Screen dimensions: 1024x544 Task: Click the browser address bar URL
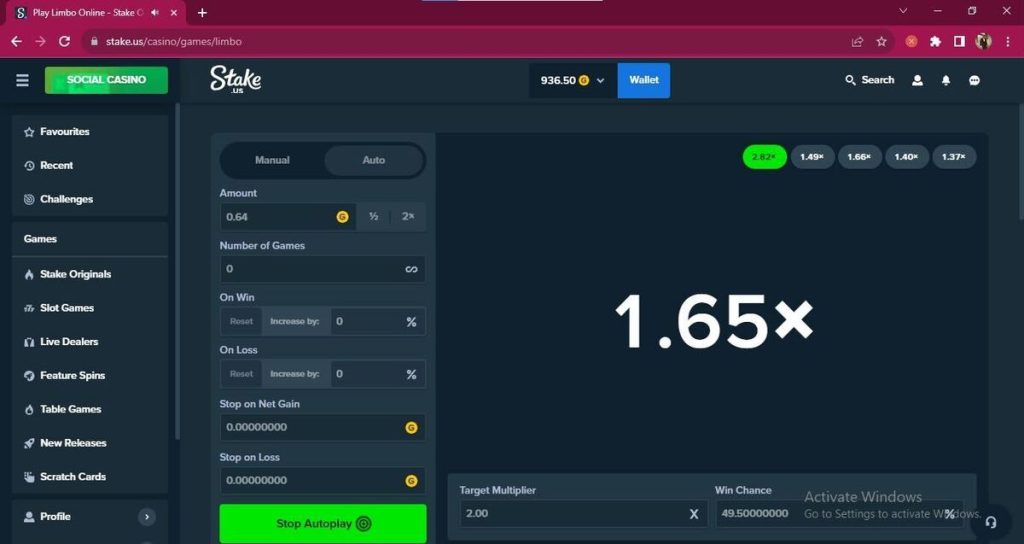(x=174, y=41)
